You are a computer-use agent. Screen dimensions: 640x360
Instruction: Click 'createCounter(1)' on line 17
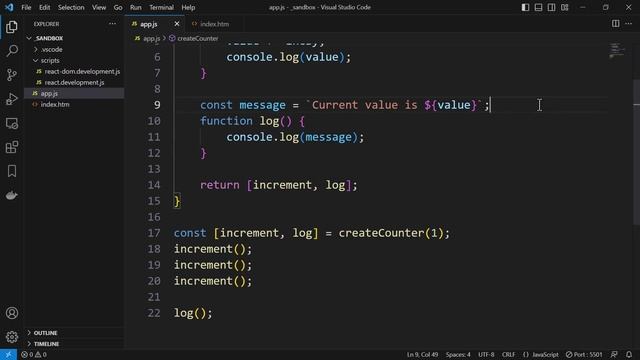coord(391,233)
